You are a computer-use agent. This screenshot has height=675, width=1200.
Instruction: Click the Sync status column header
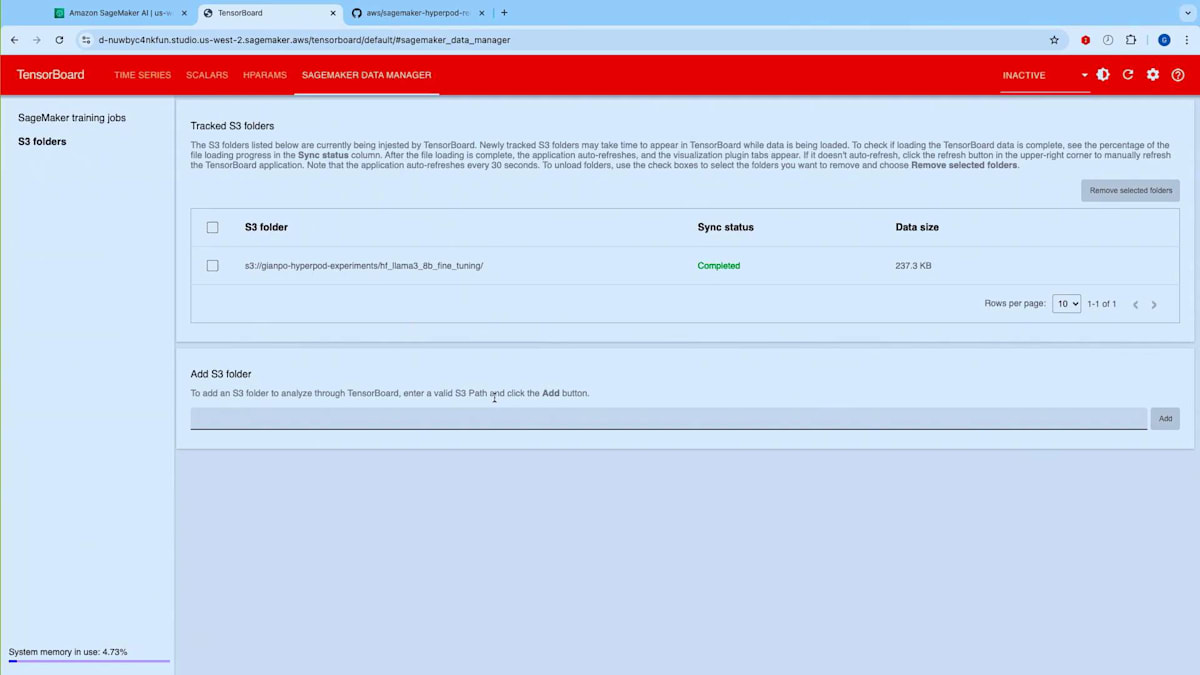pos(726,227)
